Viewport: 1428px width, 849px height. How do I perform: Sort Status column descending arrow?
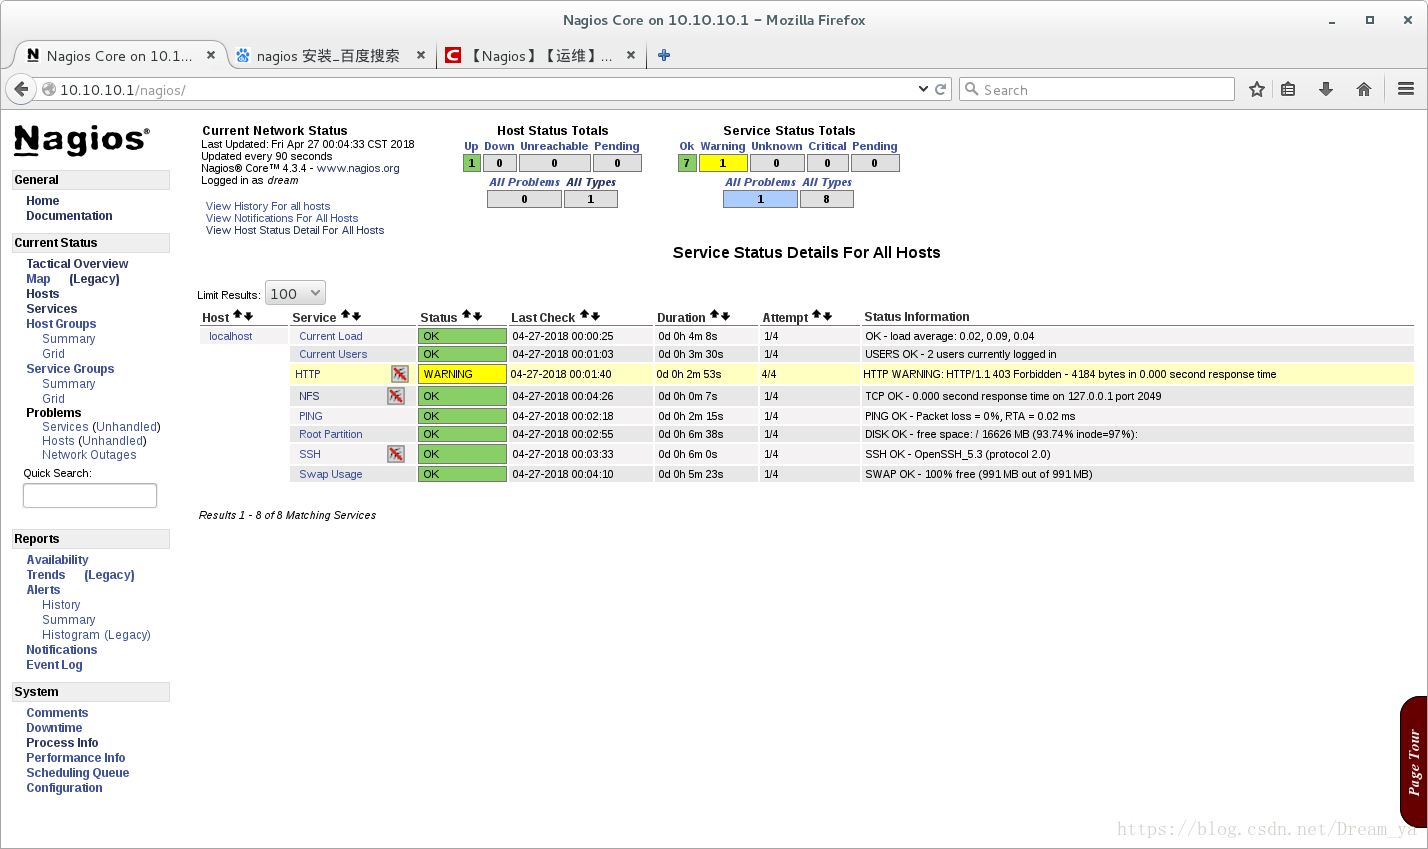point(477,316)
